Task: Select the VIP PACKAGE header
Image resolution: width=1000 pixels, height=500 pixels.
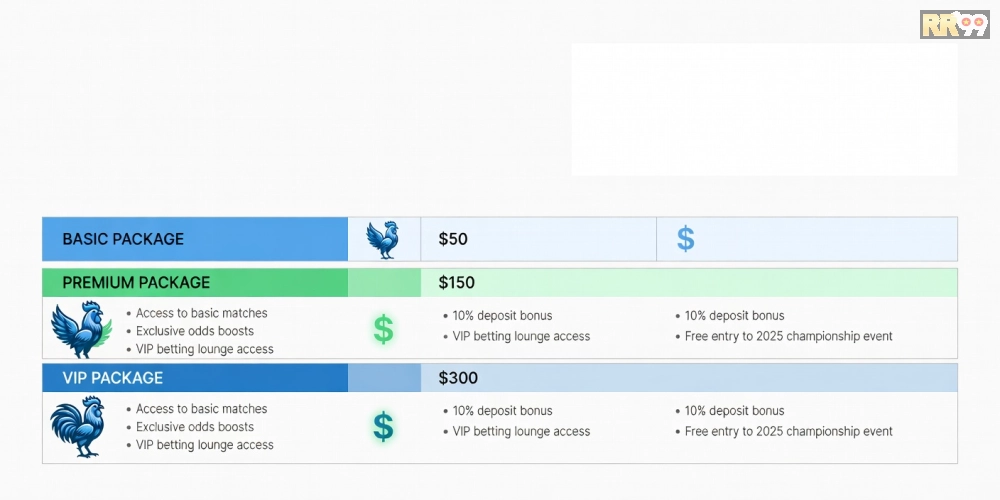Action: 195,378
